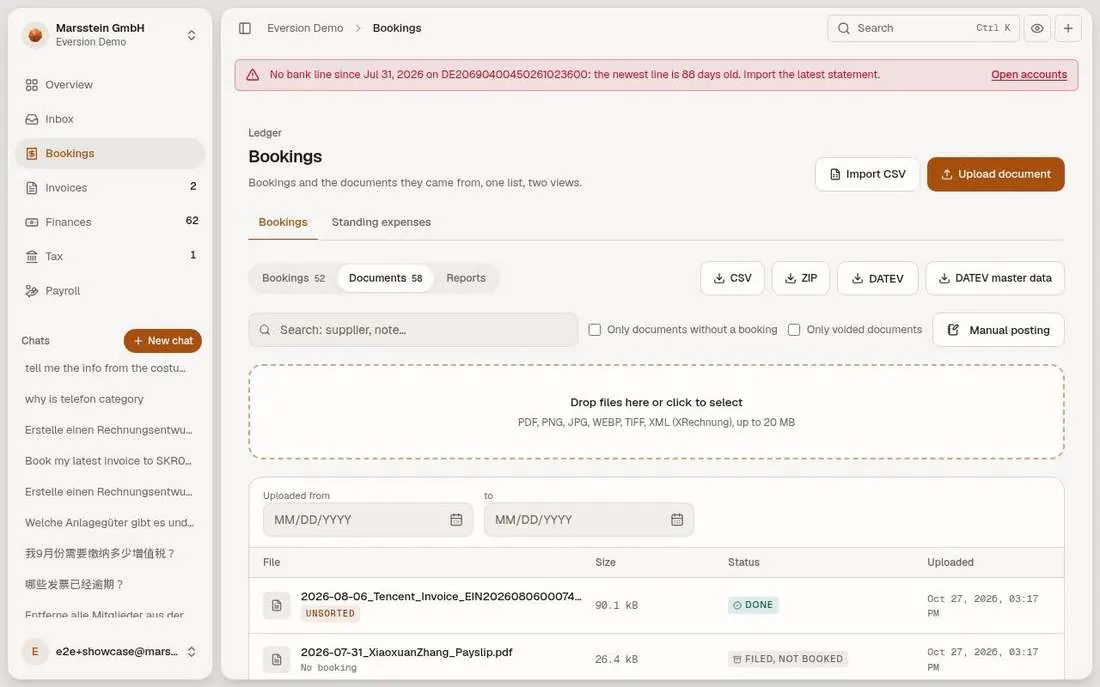Open chat 'tell me the info from the costu…'
1100x687 pixels.
click(105, 368)
